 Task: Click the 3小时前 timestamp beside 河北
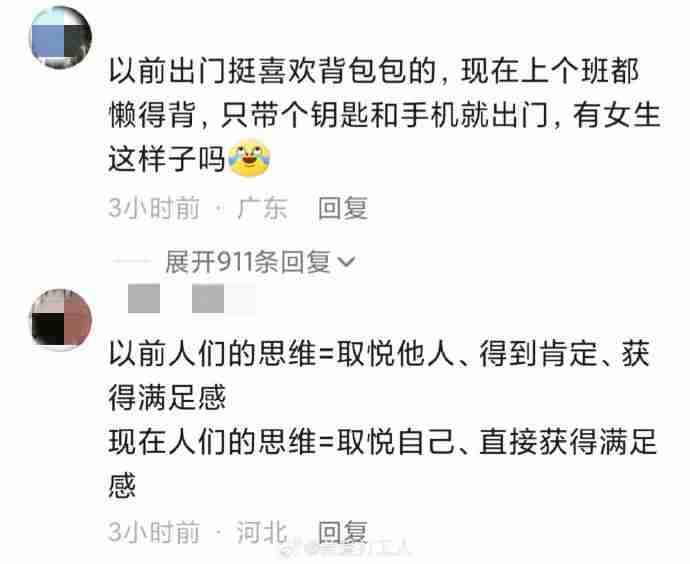pyautogui.click(x=154, y=532)
